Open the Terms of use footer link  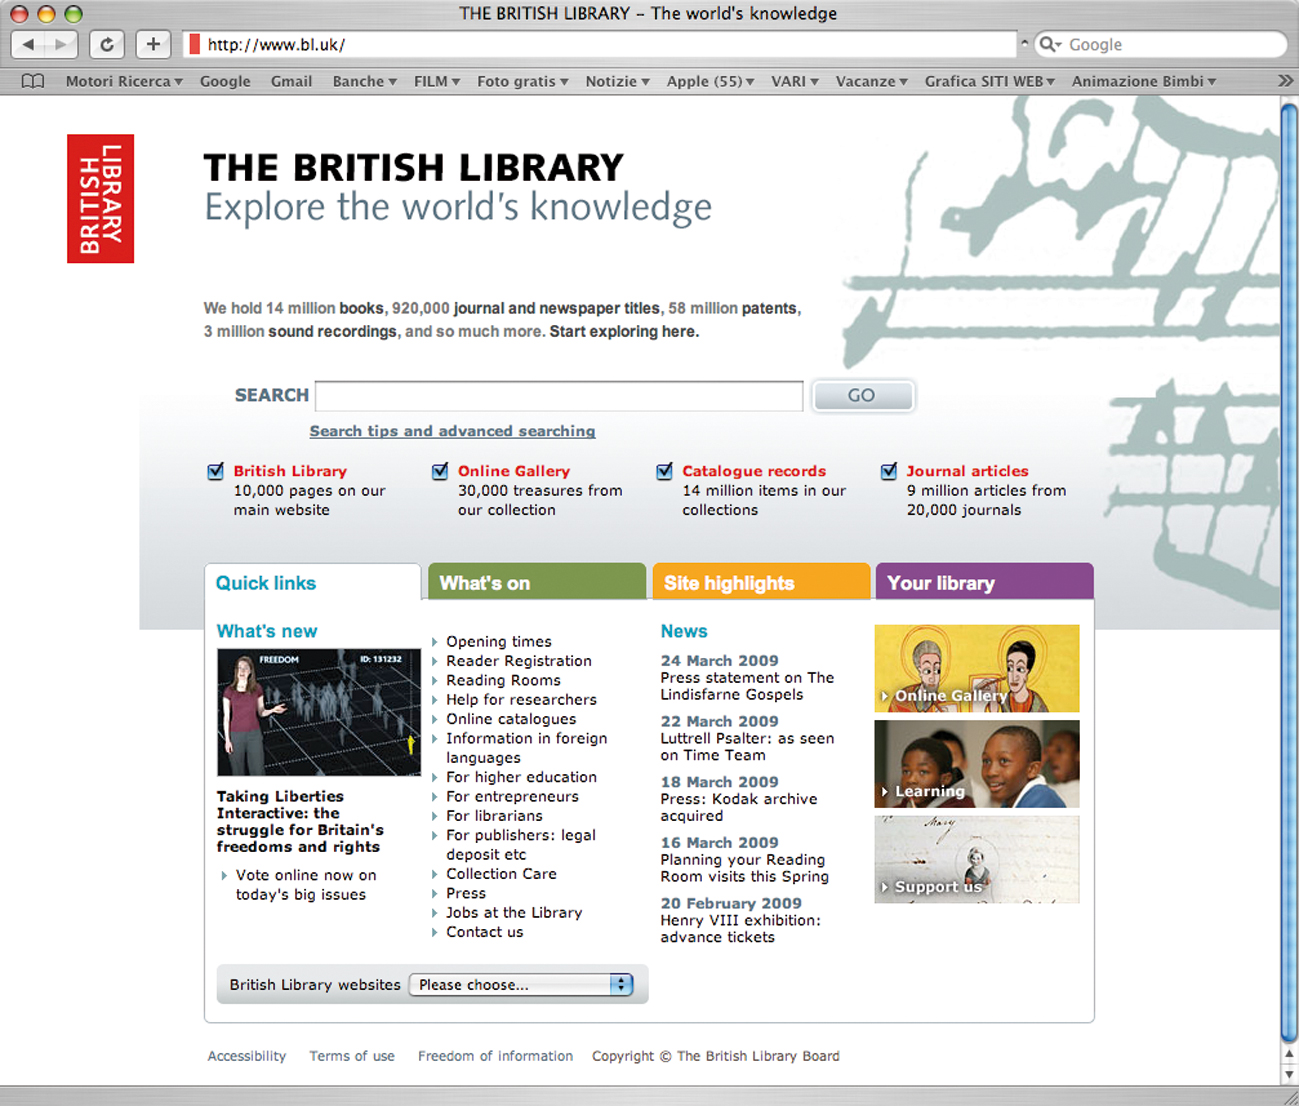352,1056
